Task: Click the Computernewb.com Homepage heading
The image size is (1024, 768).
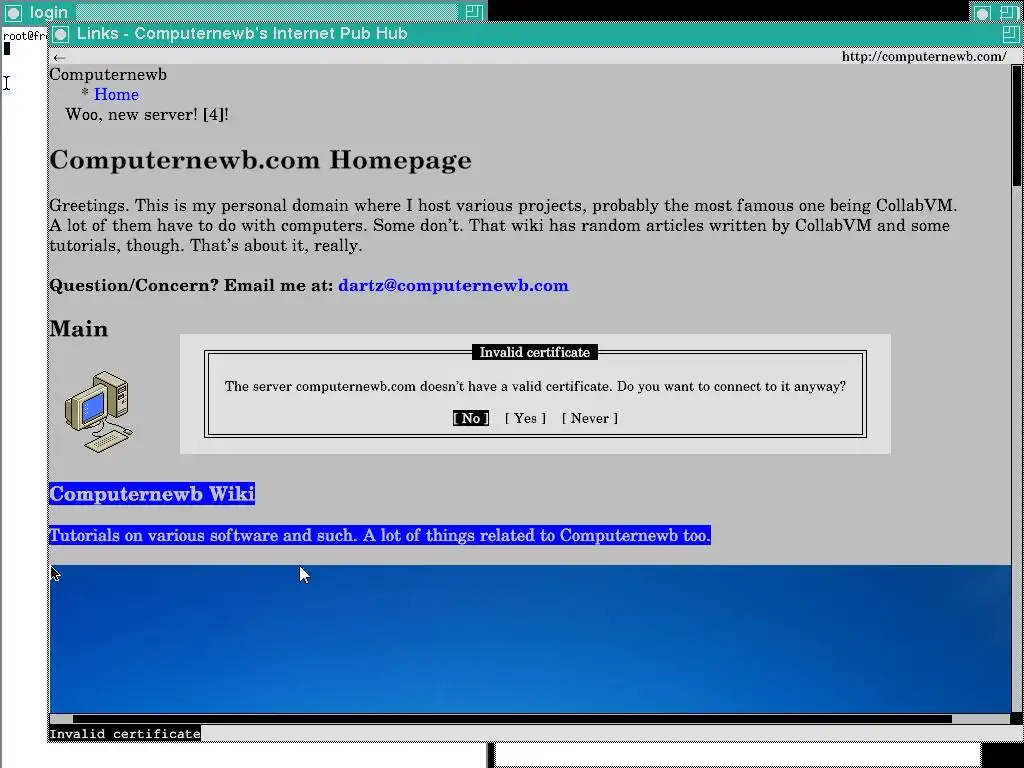Action: tap(261, 160)
